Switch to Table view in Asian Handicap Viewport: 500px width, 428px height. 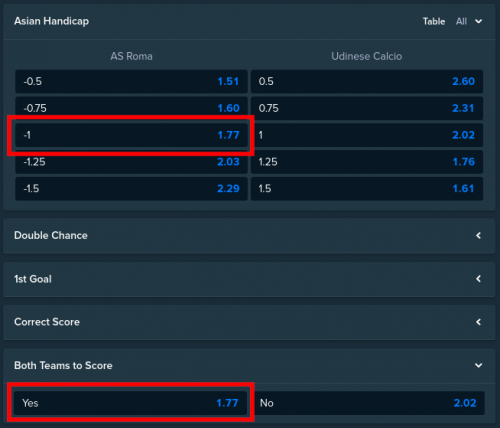pyautogui.click(x=434, y=21)
